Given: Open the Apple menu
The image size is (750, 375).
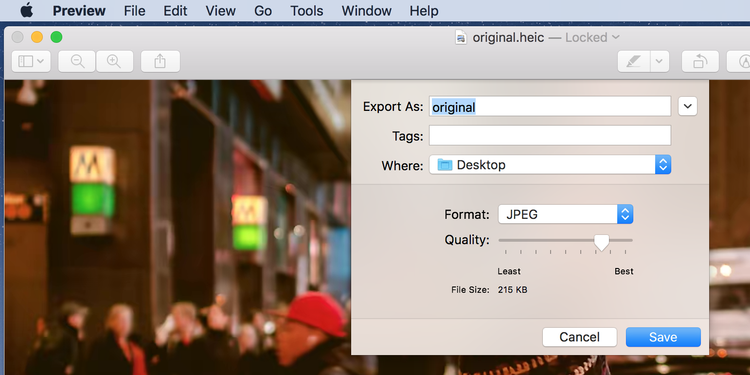Looking at the screenshot, I should coord(27,11).
